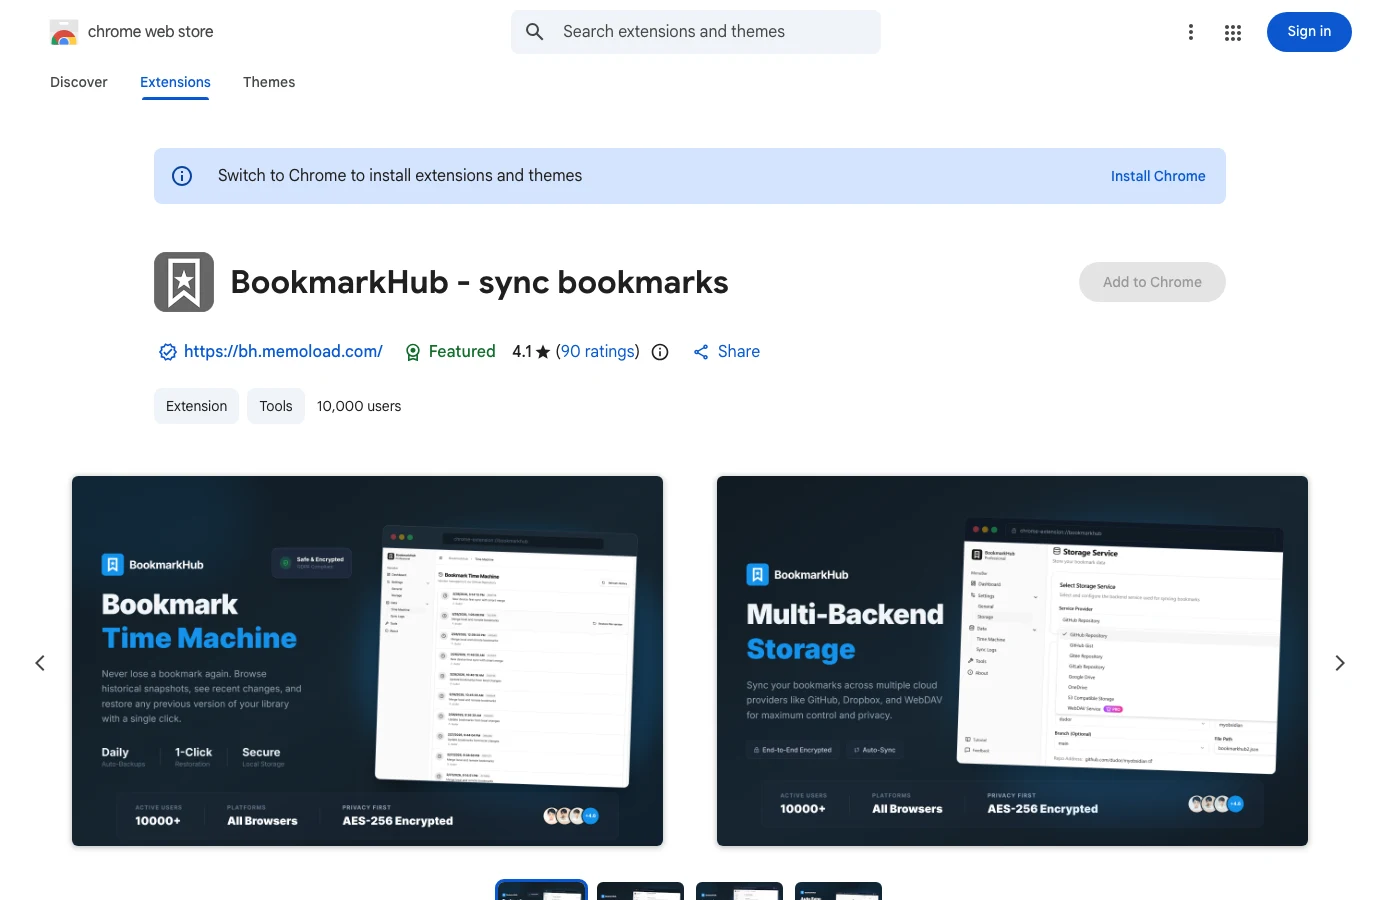Click the info icon in the banner
Viewport: 1380px width, 900px height.
pyautogui.click(x=182, y=176)
